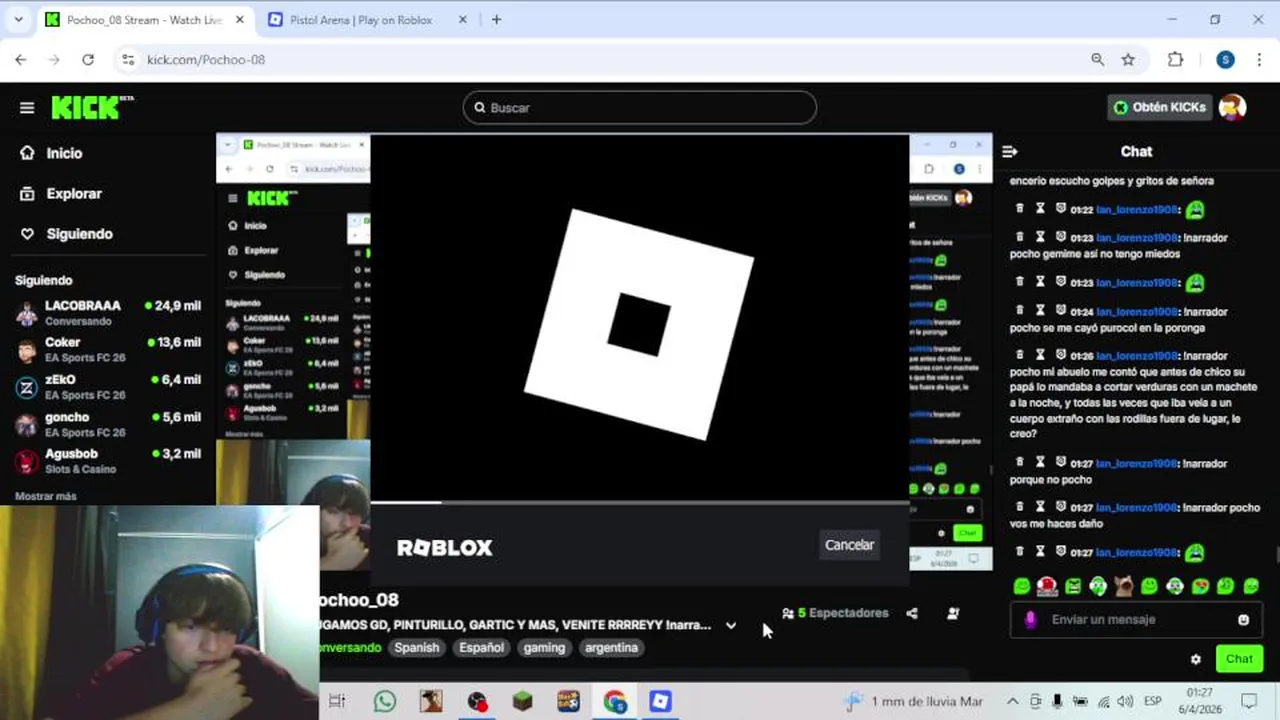
Task: Open Windows notification center icon
Action: 1249,701
